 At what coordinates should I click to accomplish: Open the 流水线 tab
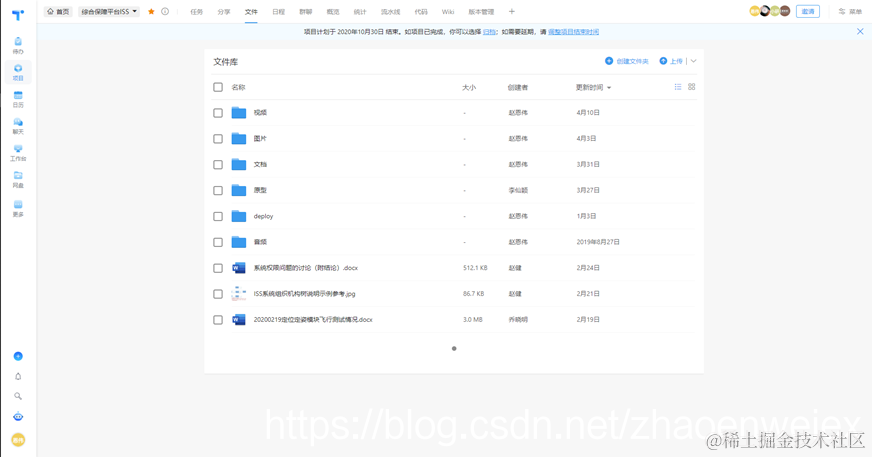(390, 12)
